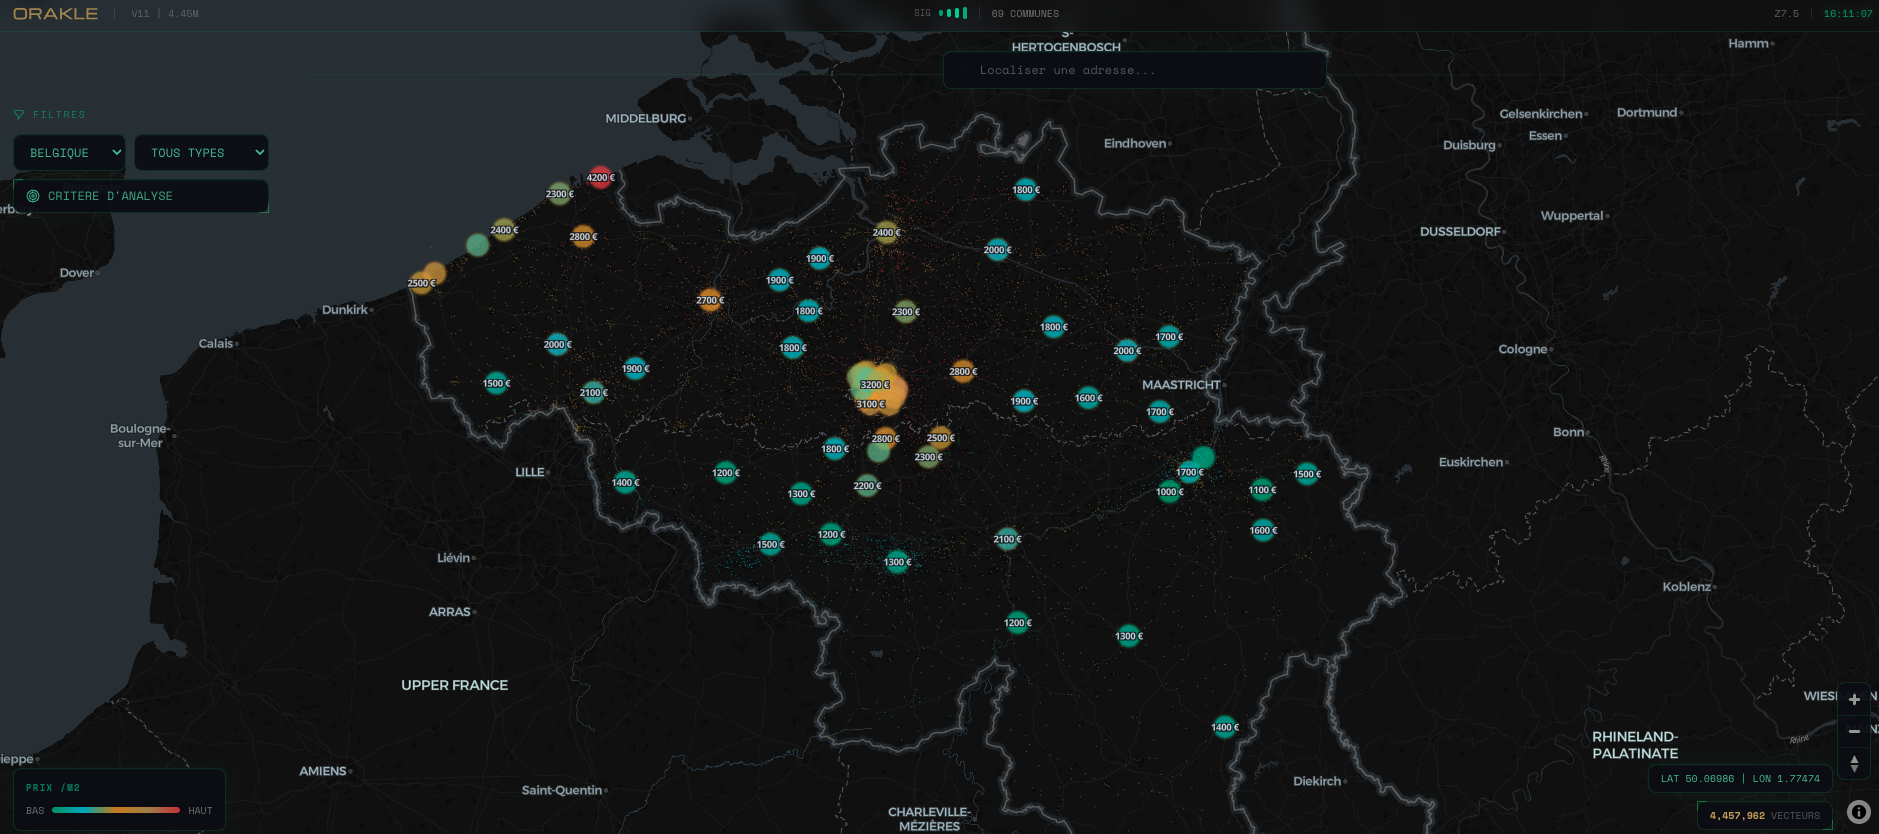
Task: Open CRITERE D'ANALYSE panel
Action: [141, 196]
